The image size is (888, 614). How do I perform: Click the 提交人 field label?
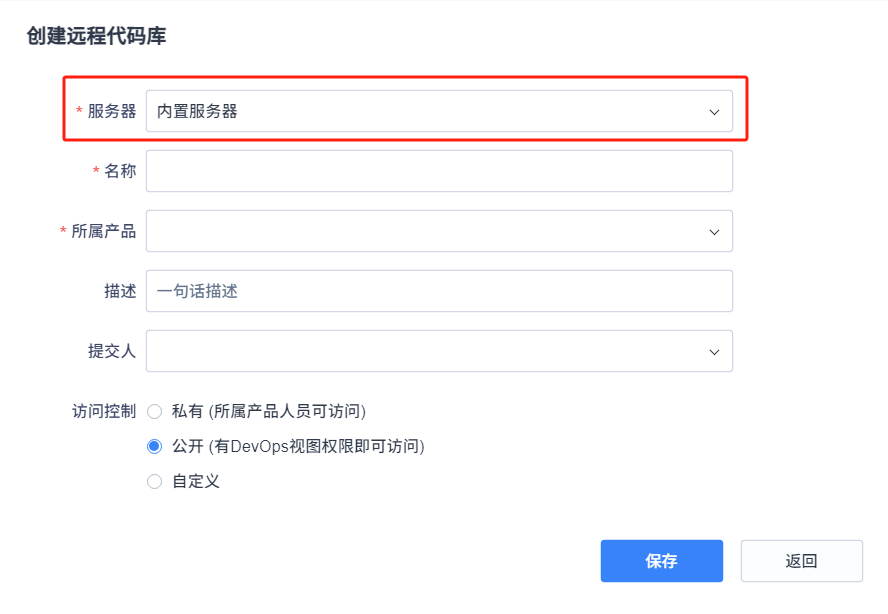(112, 351)
